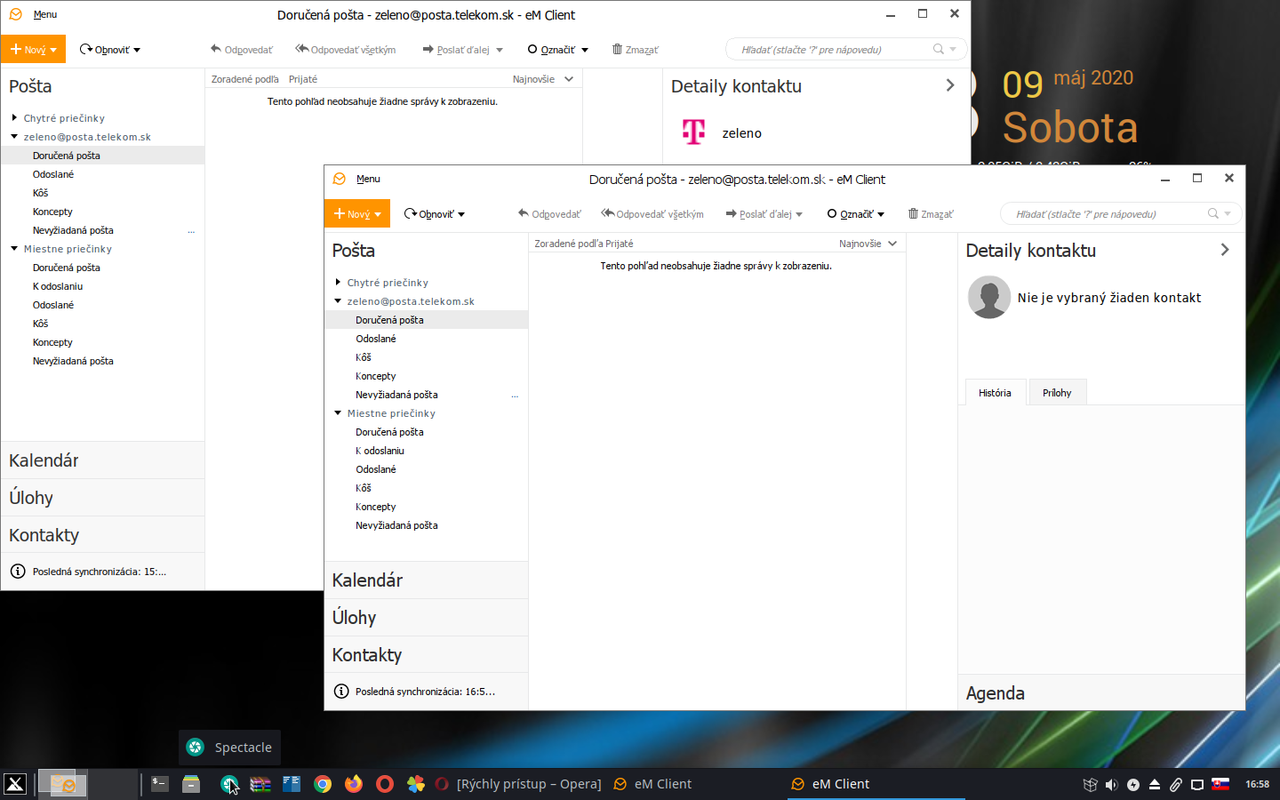1280x800 pixels.
Task: Open Kalendár section in back window
Action: pyautogui.click(x=103, y=460)
